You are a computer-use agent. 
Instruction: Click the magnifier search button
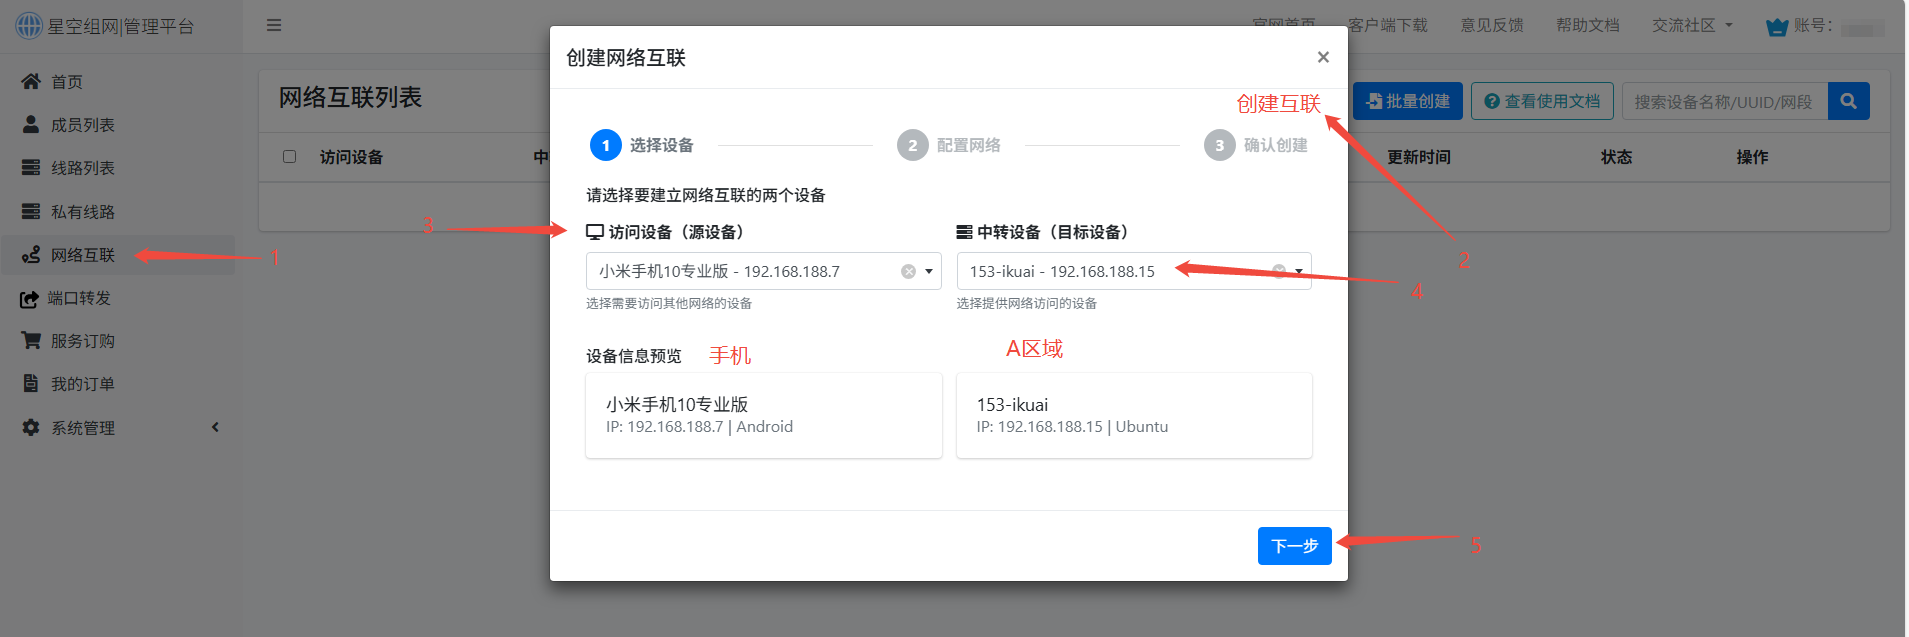pyautogui.click(x=1849, y=101)
